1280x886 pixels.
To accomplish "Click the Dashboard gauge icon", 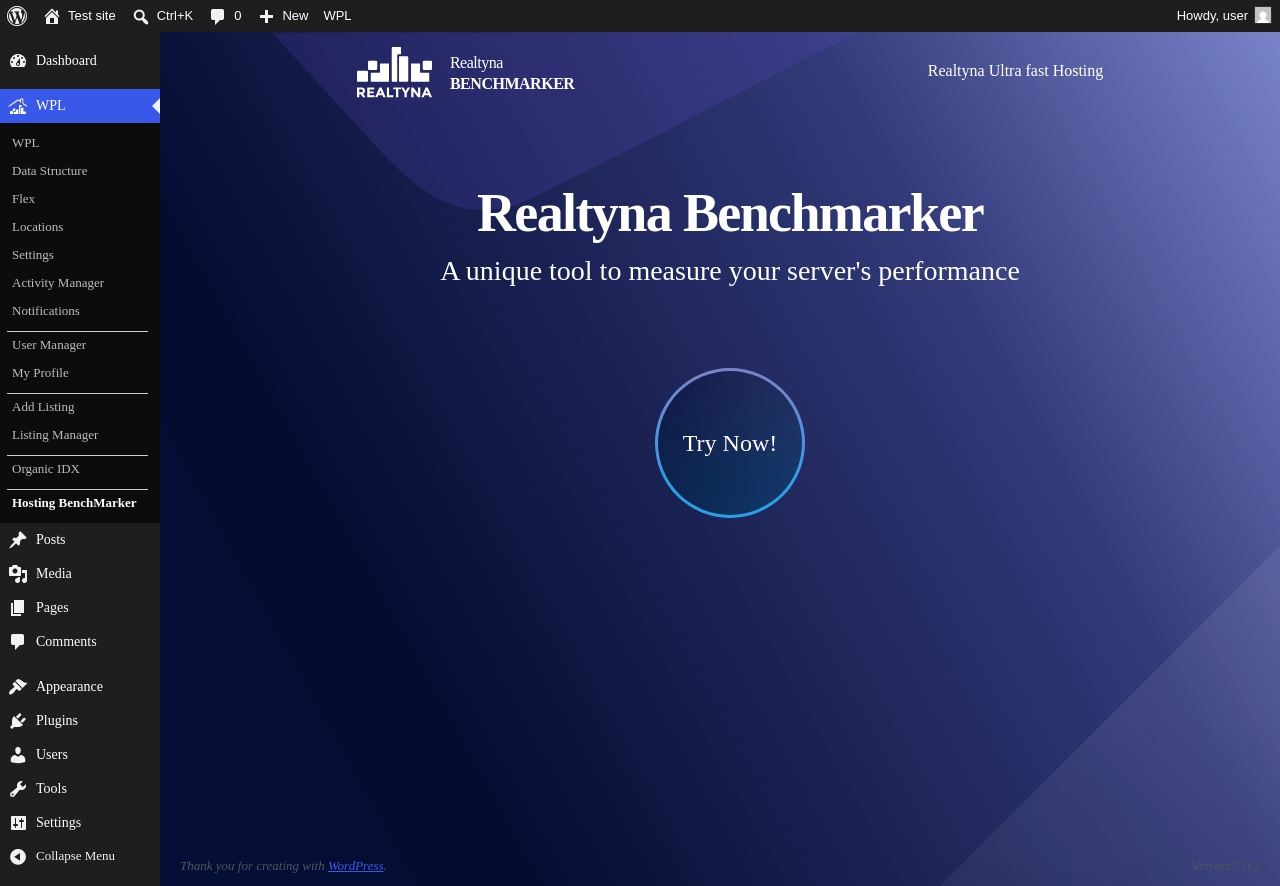I will (18, 61).
